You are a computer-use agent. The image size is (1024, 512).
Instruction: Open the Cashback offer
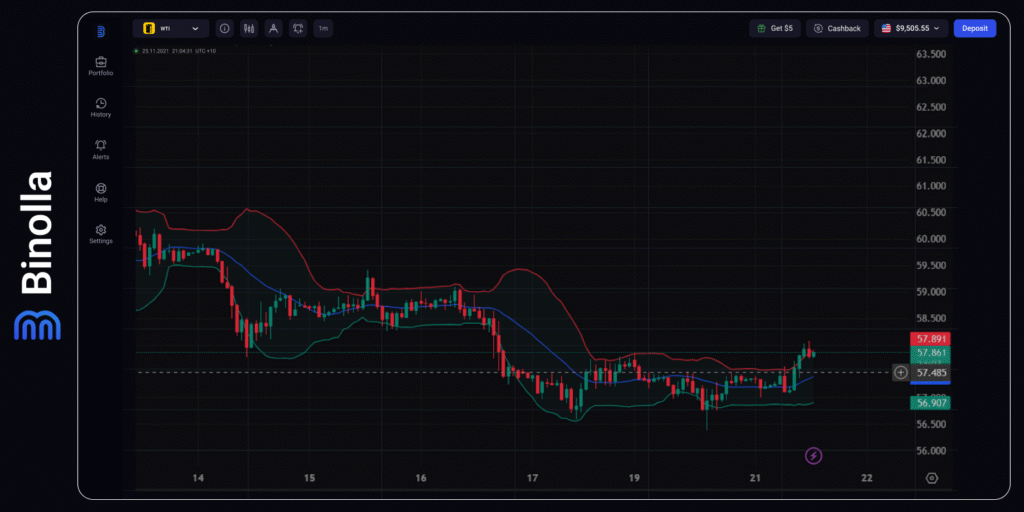(837, 28)
